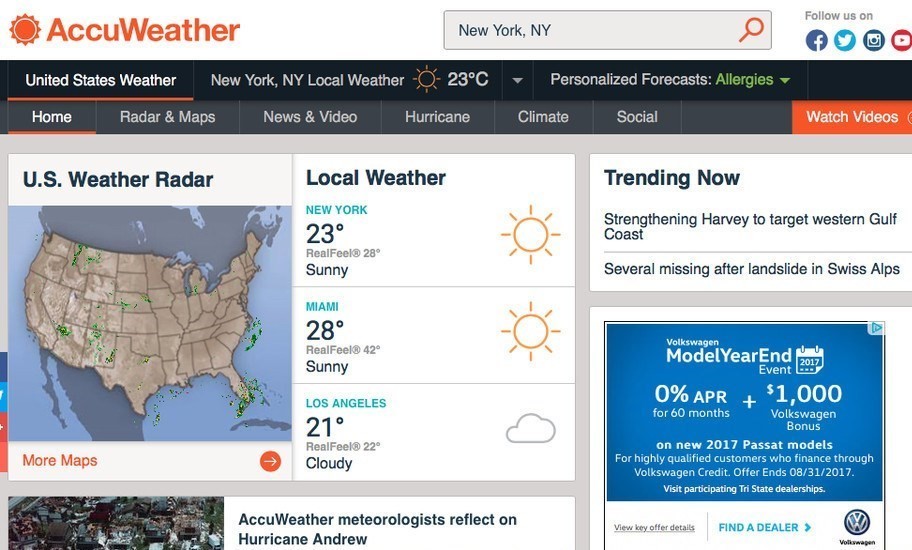The width and height of the screenshot is (912, 550).
Task: Click the orange arrow beside More Maps
Action: pyautogui.click(x=270, y=461)
